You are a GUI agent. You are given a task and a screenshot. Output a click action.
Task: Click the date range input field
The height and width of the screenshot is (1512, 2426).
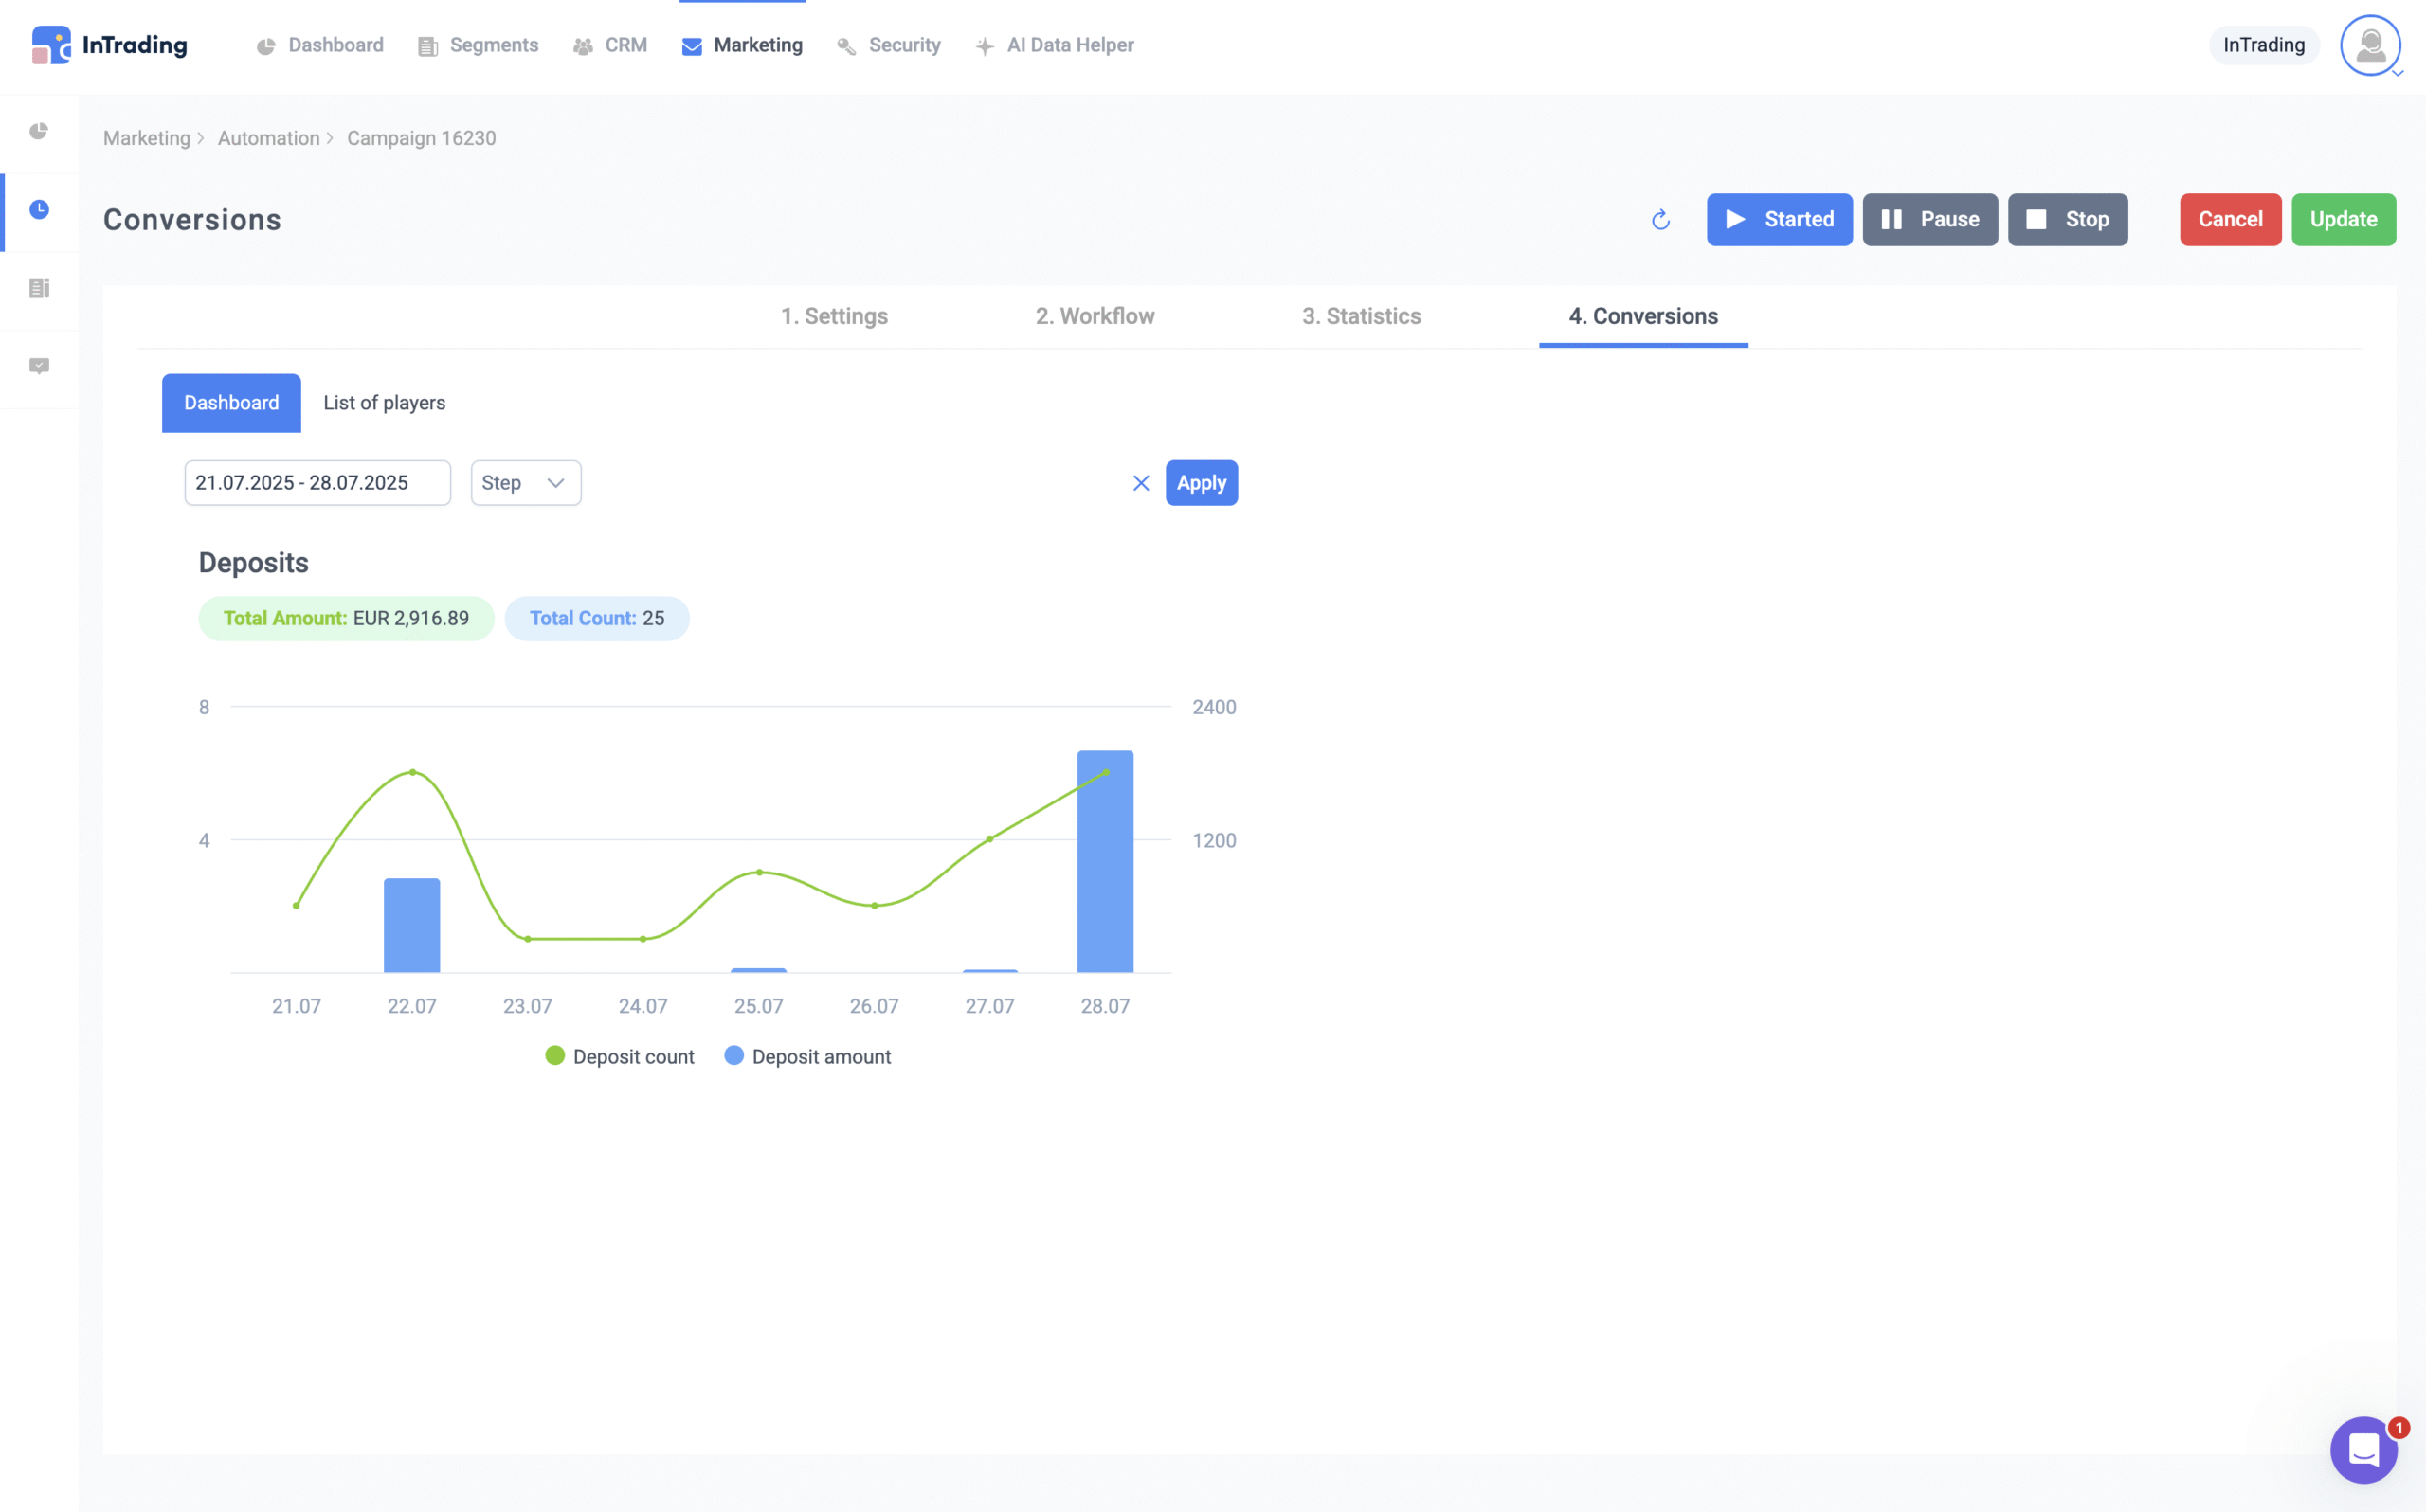pyautogui.click(x=318, y=483)
